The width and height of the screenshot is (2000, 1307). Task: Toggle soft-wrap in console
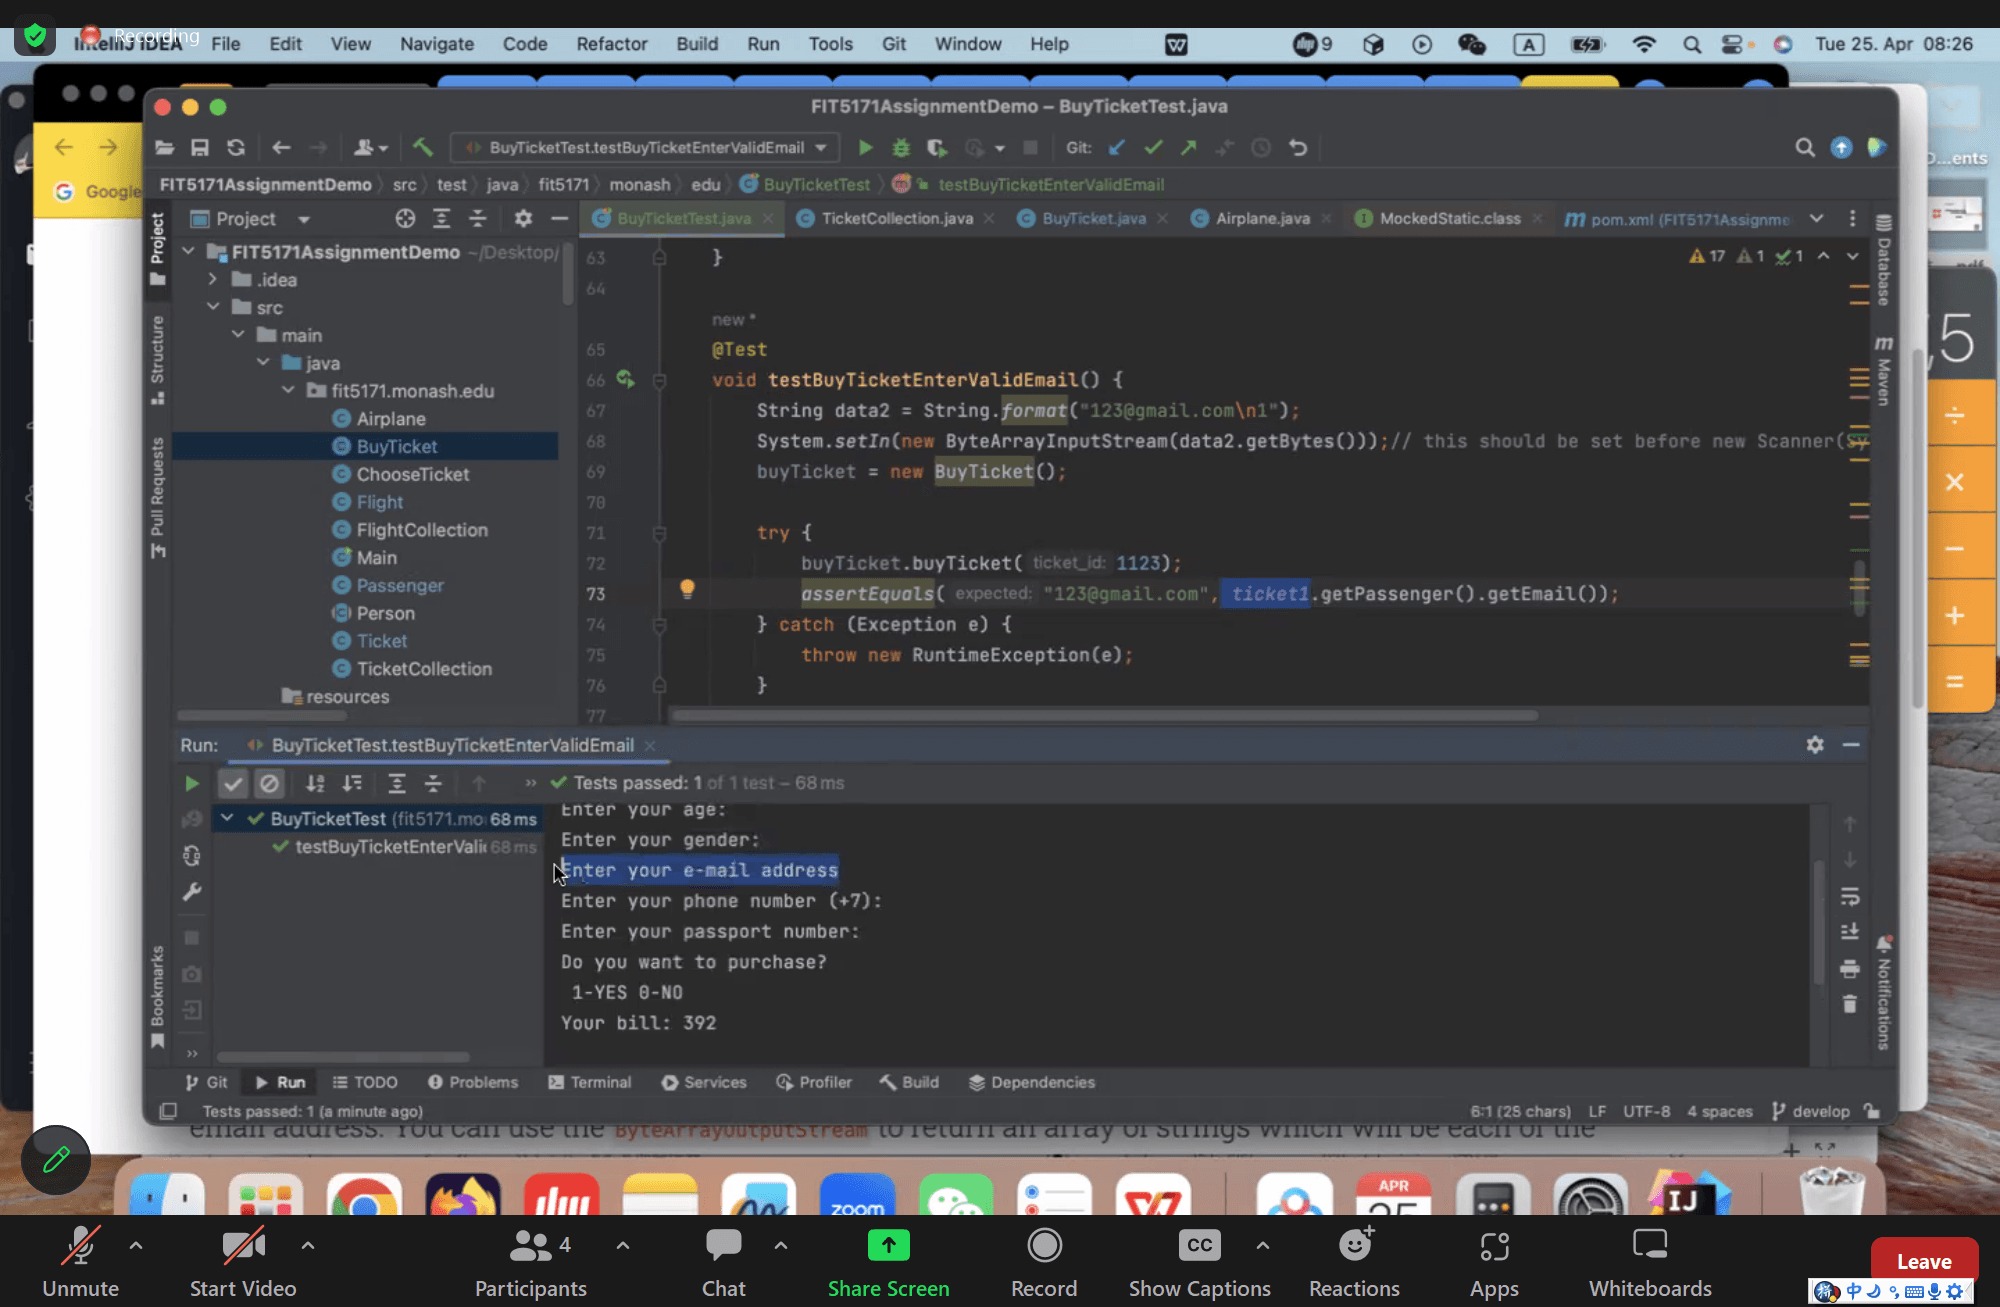point(1849,896)
